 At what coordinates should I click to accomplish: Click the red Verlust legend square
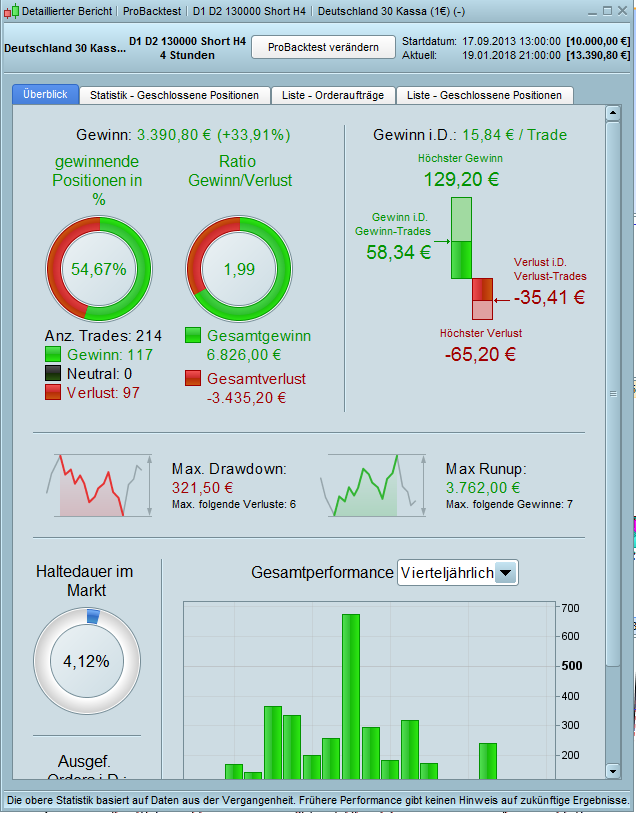tap(53, 393)
